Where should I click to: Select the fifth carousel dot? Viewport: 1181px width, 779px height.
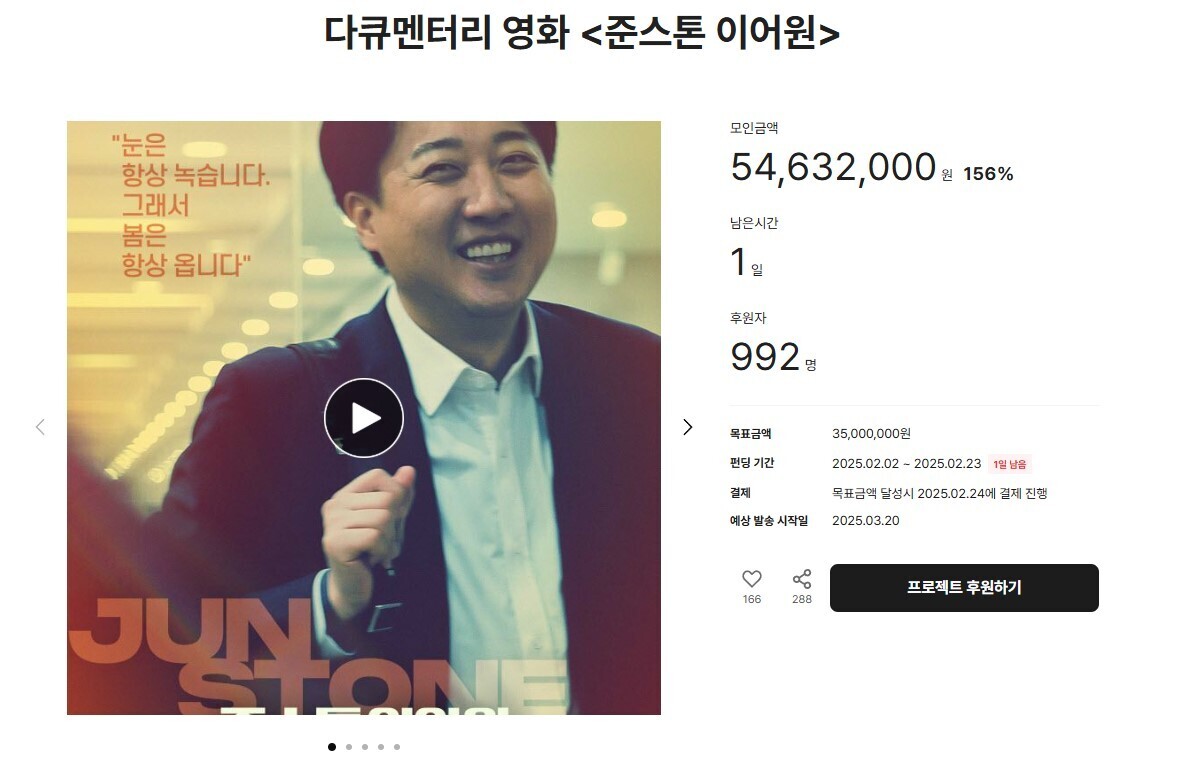pyautogui.click(x=397, y=747)
